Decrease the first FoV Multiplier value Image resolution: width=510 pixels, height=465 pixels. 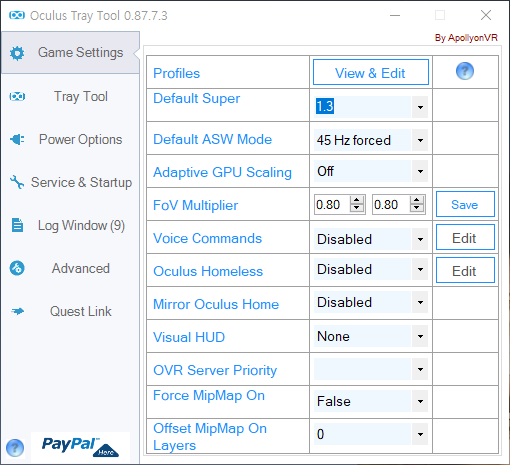click(x=357, y=208)
